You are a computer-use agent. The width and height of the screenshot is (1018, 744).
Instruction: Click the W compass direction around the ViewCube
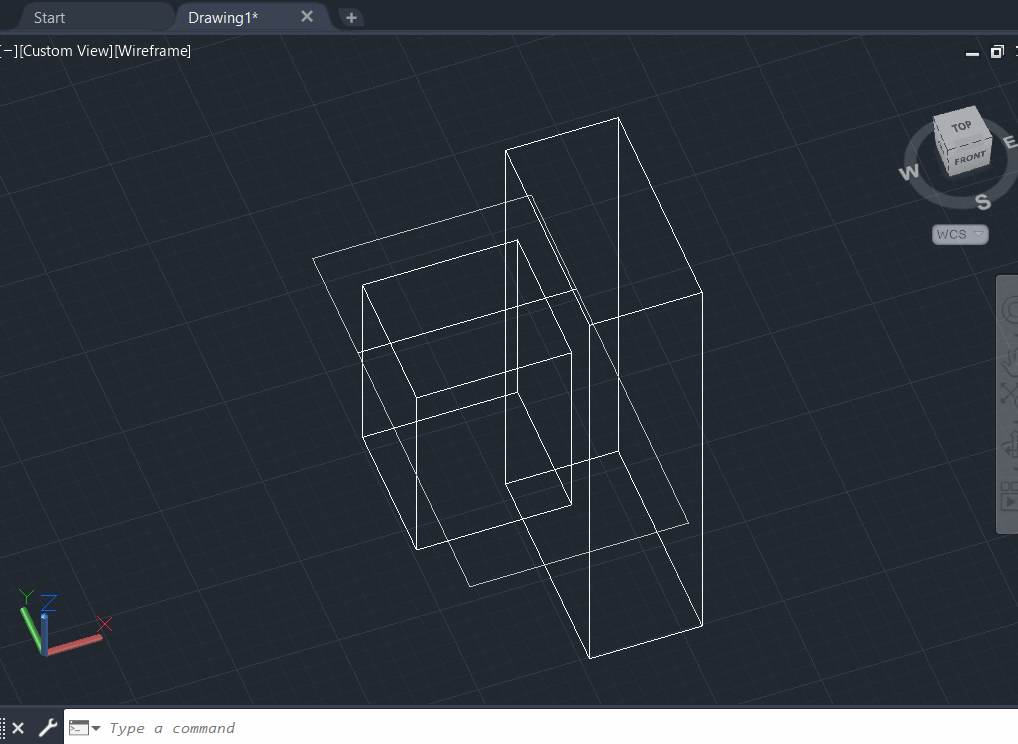click(x=908, y=172)
